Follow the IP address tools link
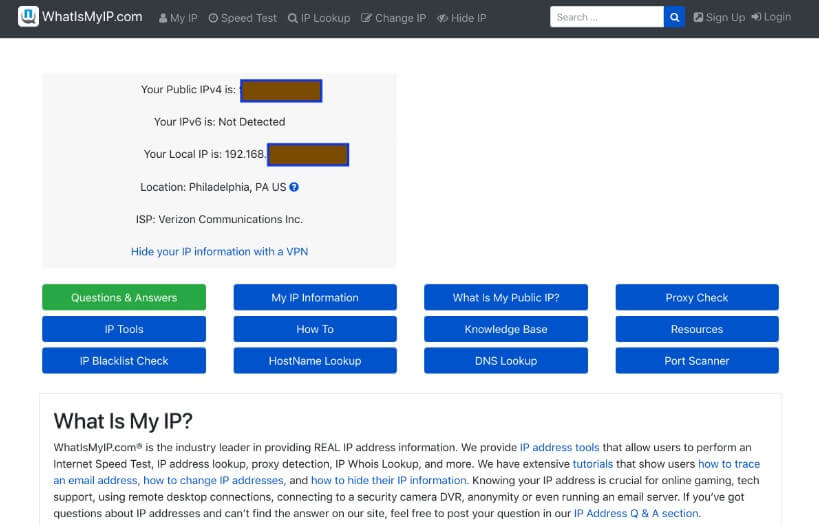819x526 pixels. [x=559, y=447]
